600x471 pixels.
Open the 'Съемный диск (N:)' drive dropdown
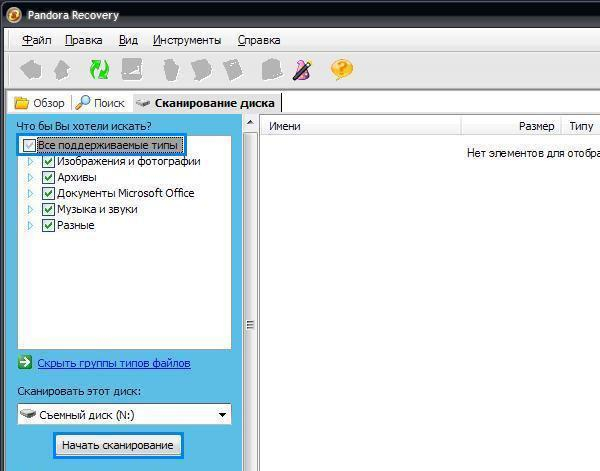[222, 415]
